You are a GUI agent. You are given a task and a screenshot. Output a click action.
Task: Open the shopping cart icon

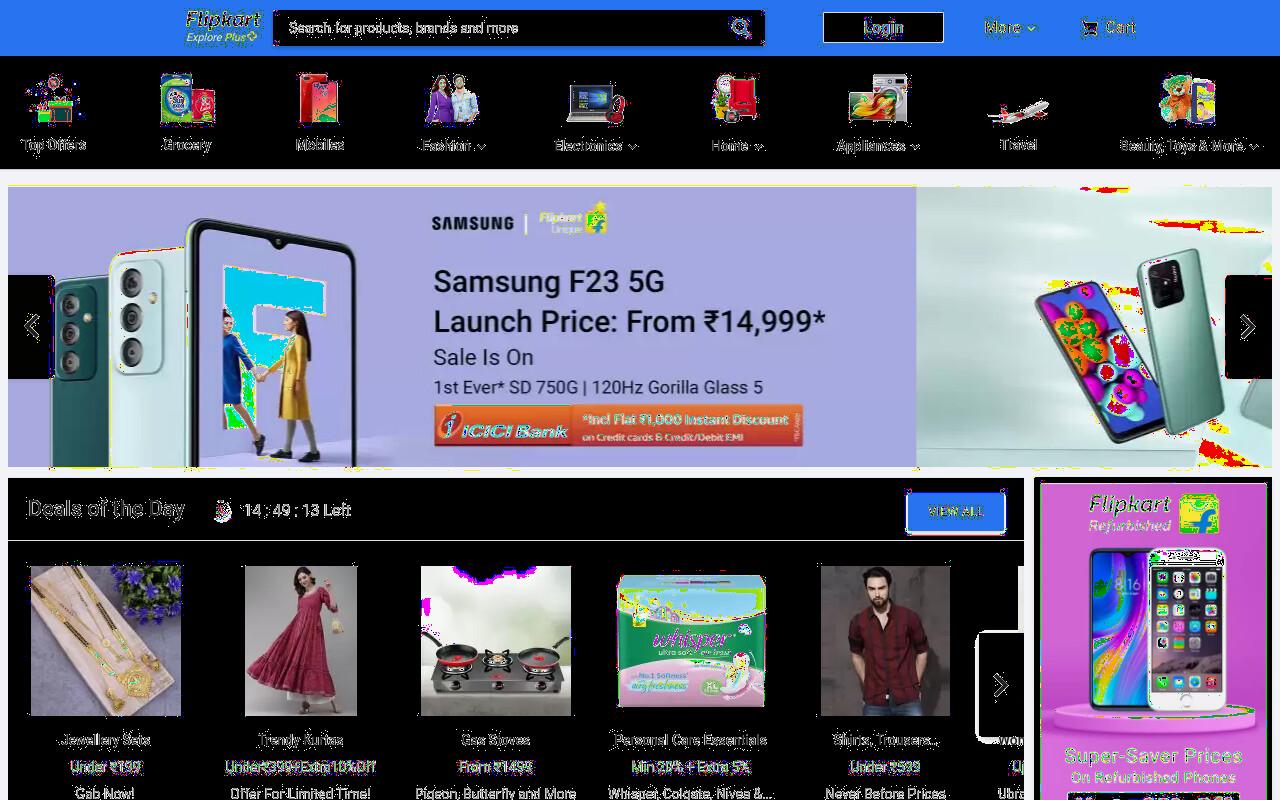click(x=1089, y=28)
